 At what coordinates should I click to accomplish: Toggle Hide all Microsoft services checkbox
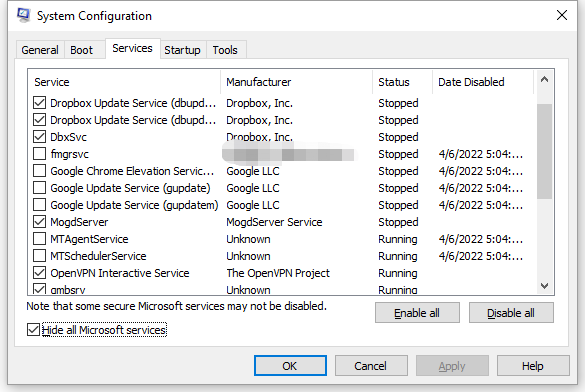tap(33, 330)
